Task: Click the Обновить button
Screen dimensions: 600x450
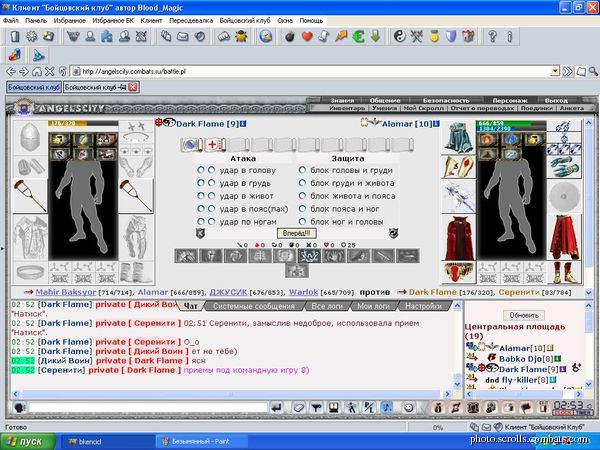Action: [x=524, y=315]
